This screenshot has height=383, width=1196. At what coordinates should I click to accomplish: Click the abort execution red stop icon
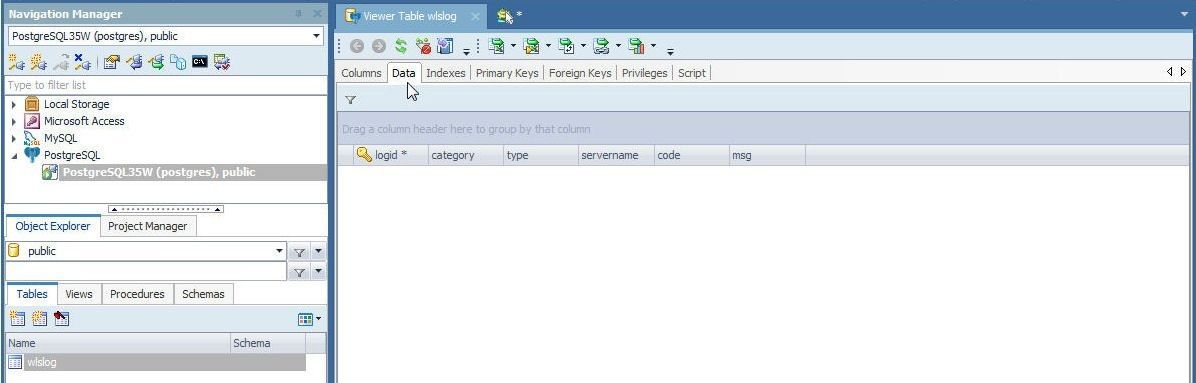423,47
